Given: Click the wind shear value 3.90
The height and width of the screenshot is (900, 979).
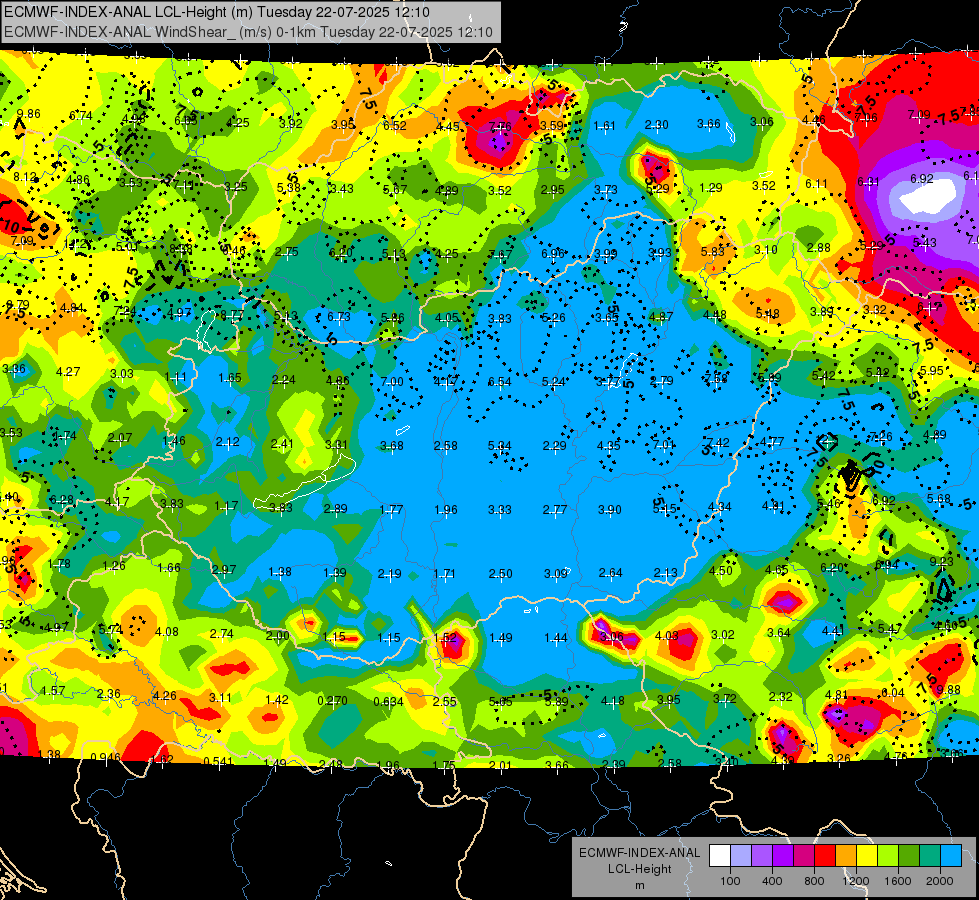Looking at the screenshot, I should coord(609,510).
